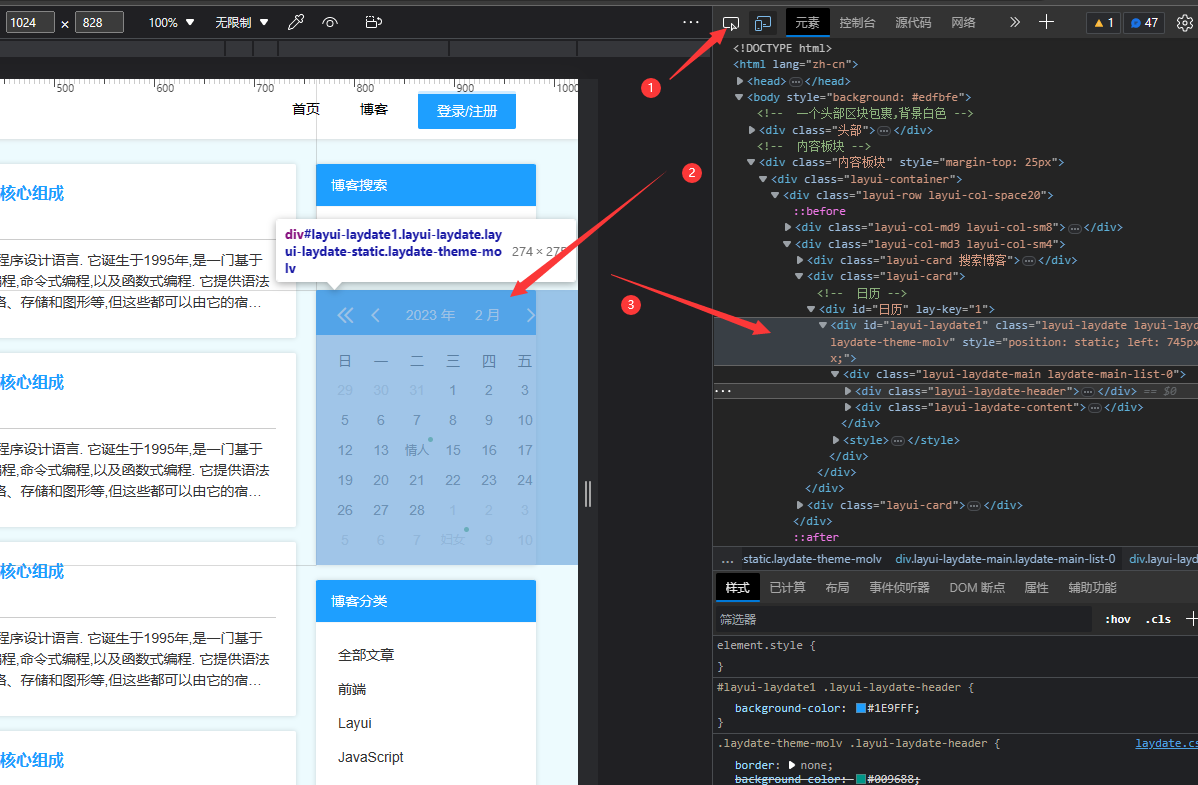The width and height of the screenshot is (1198, 785).
Task: Open the zoom level 100% dropdown
Action: coord(171,23)
